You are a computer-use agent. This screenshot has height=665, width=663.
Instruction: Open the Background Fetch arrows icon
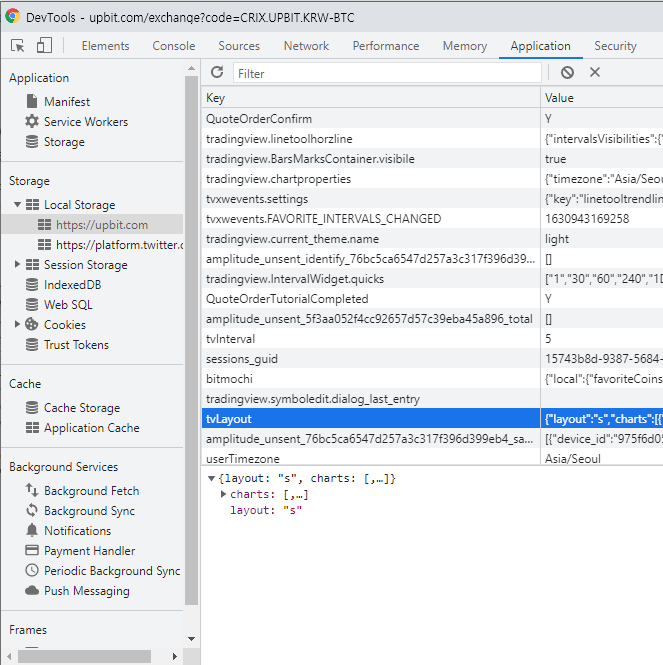coord(32,490)
